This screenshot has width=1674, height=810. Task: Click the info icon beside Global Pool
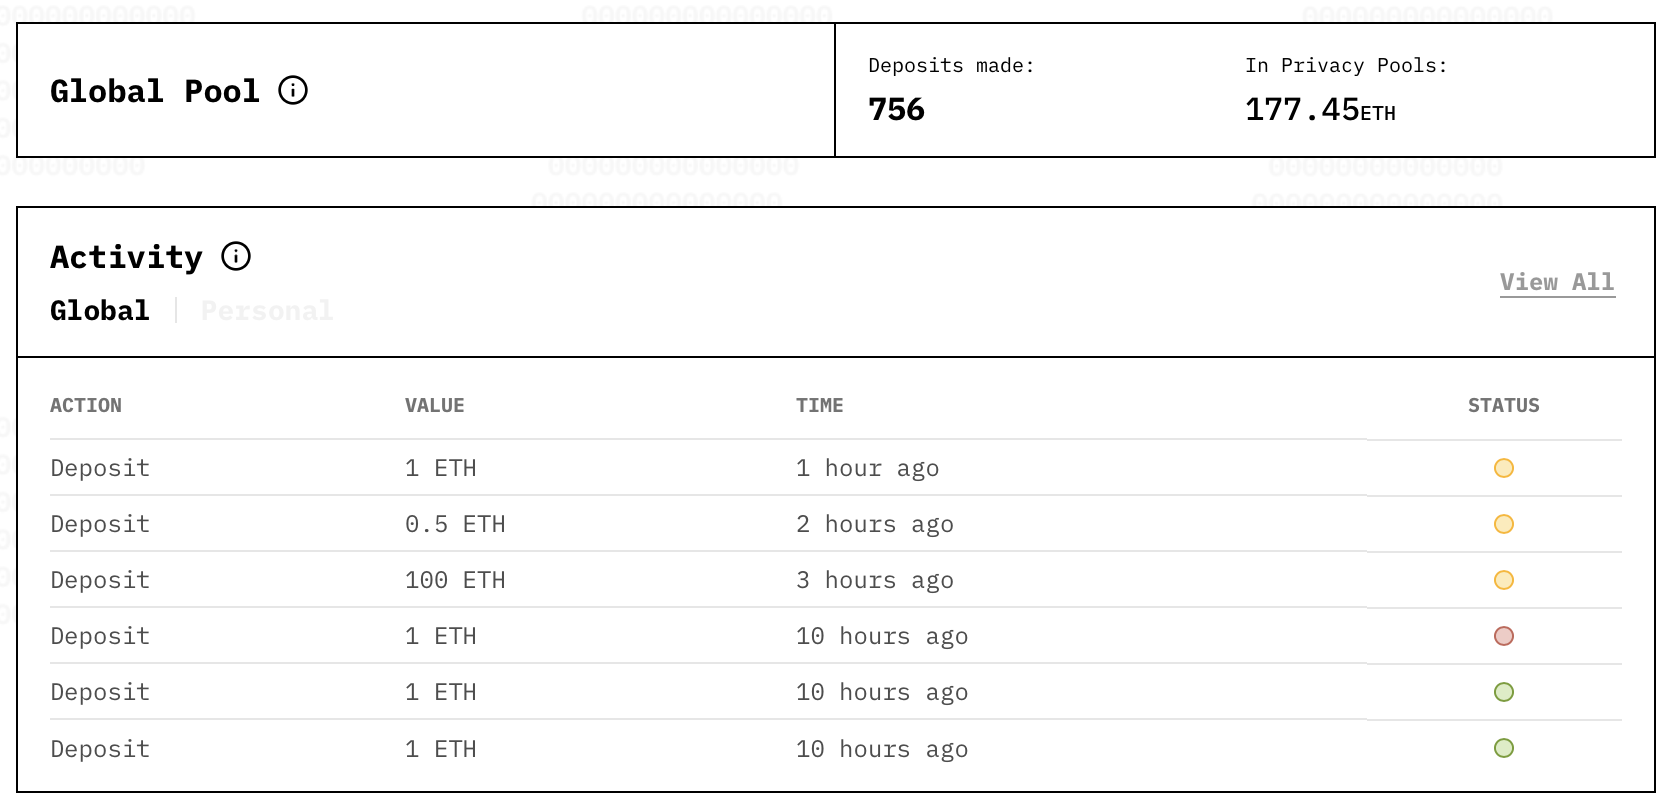pyautogui.click(x=293, y=91)
